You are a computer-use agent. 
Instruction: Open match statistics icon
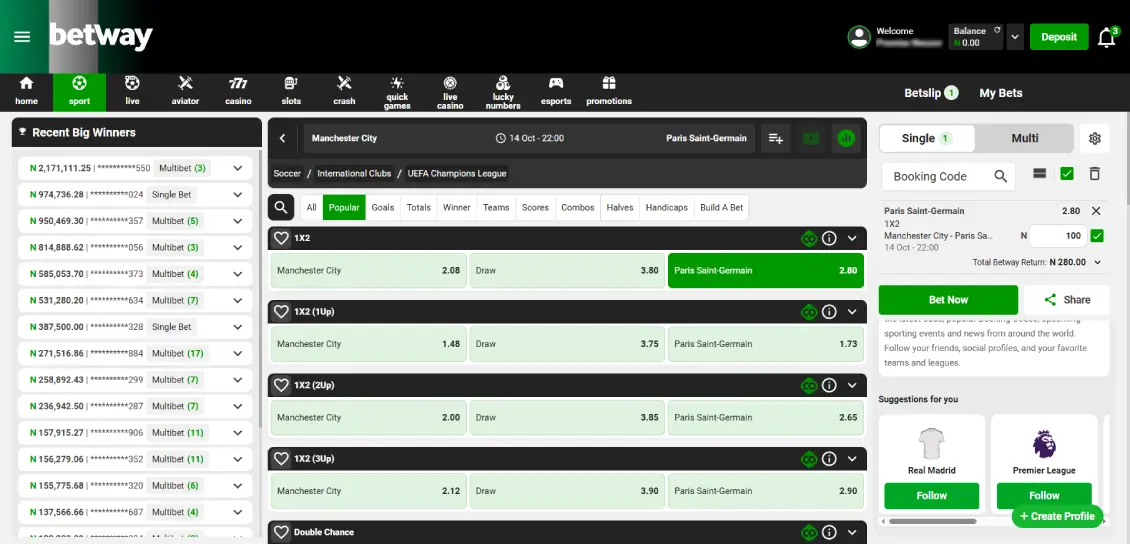846,138
